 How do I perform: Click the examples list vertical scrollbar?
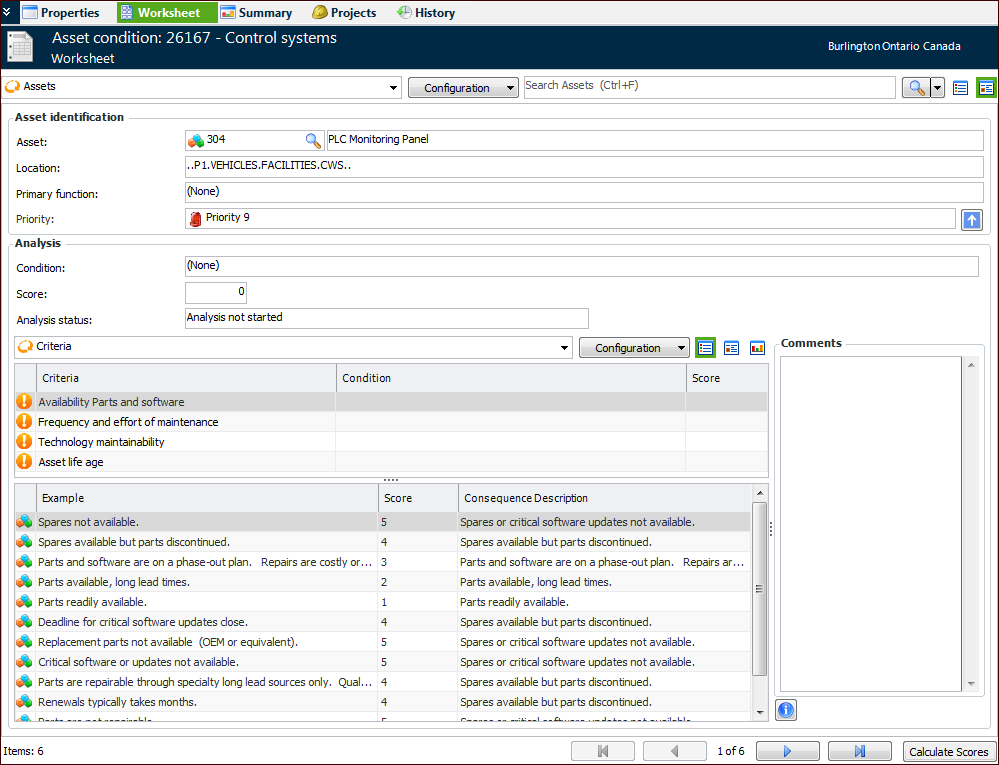click(x=760, y=590)
